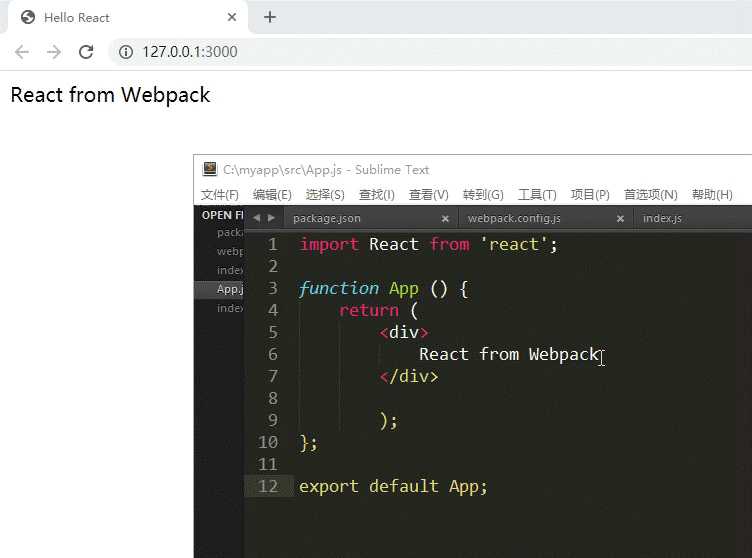Click the return keyword on line 4

(x=368, y=310)
